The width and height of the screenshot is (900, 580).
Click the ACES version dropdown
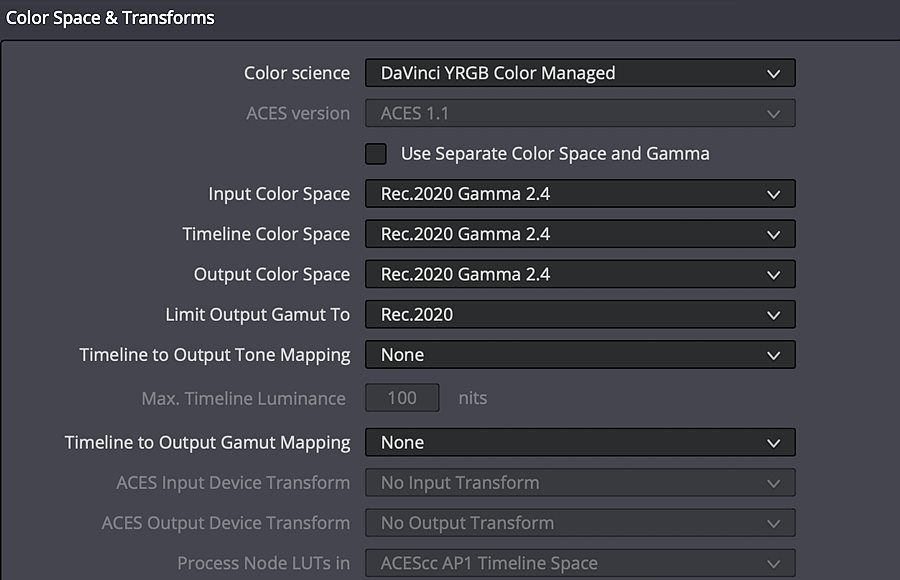[x=580, y=113]
